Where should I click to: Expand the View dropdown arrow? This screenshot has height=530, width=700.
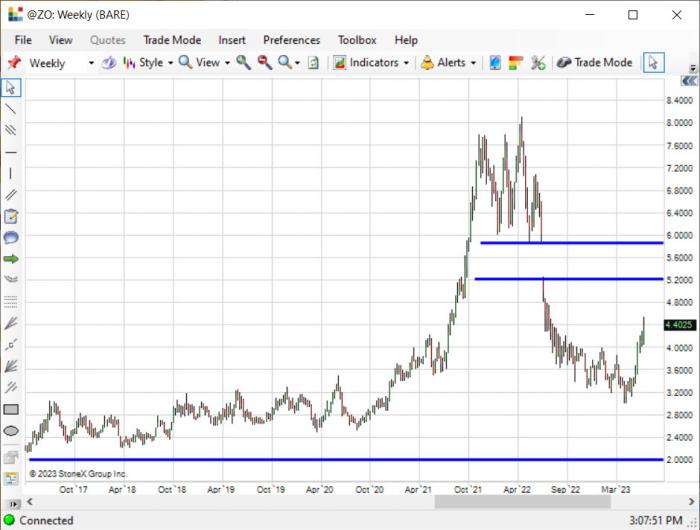227,63
